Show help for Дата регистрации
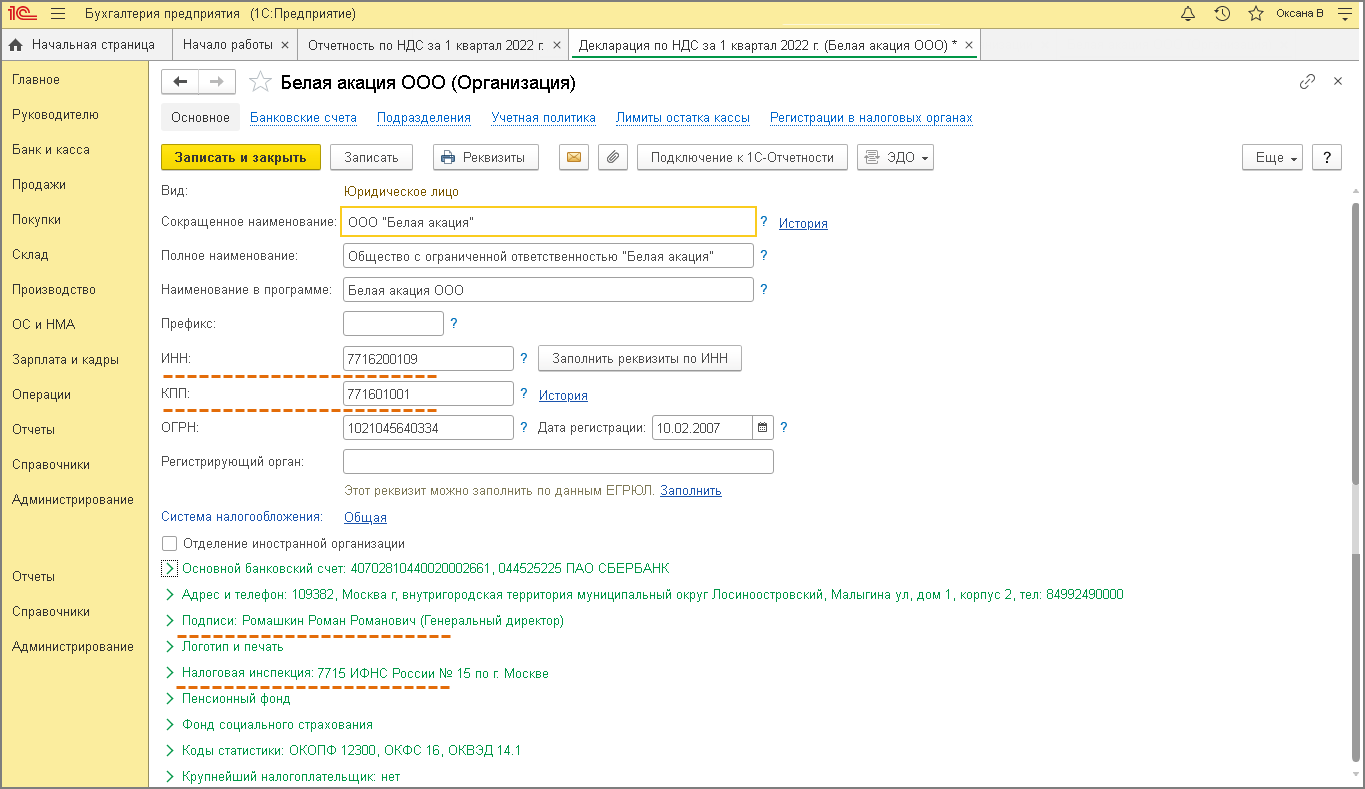The width and height of the screenshot is (1365, 789). [x=784, y=428]
